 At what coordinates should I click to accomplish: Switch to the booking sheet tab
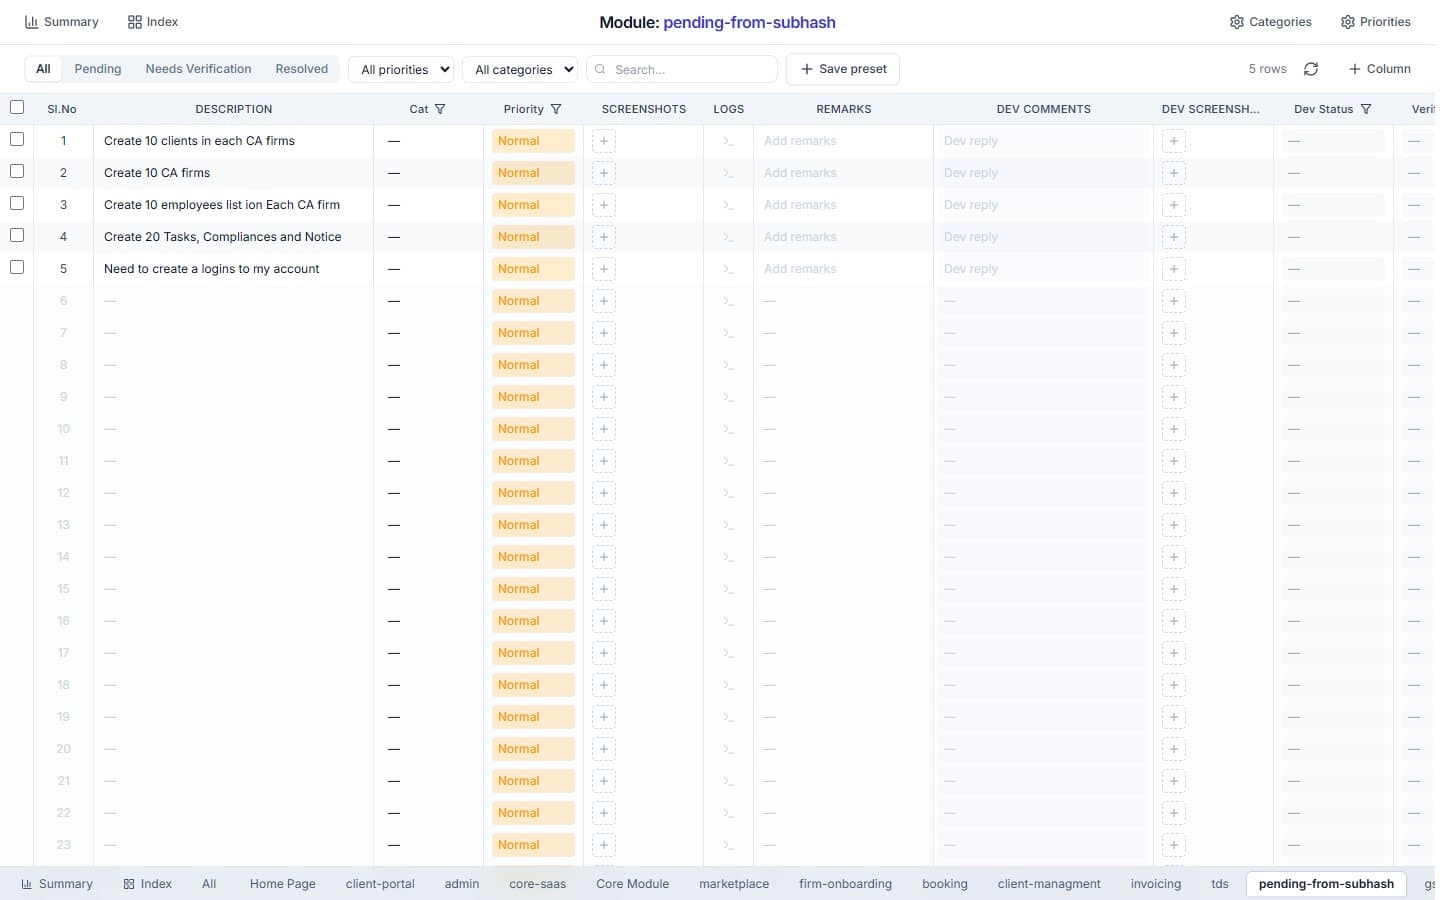(x=945, y=884)
